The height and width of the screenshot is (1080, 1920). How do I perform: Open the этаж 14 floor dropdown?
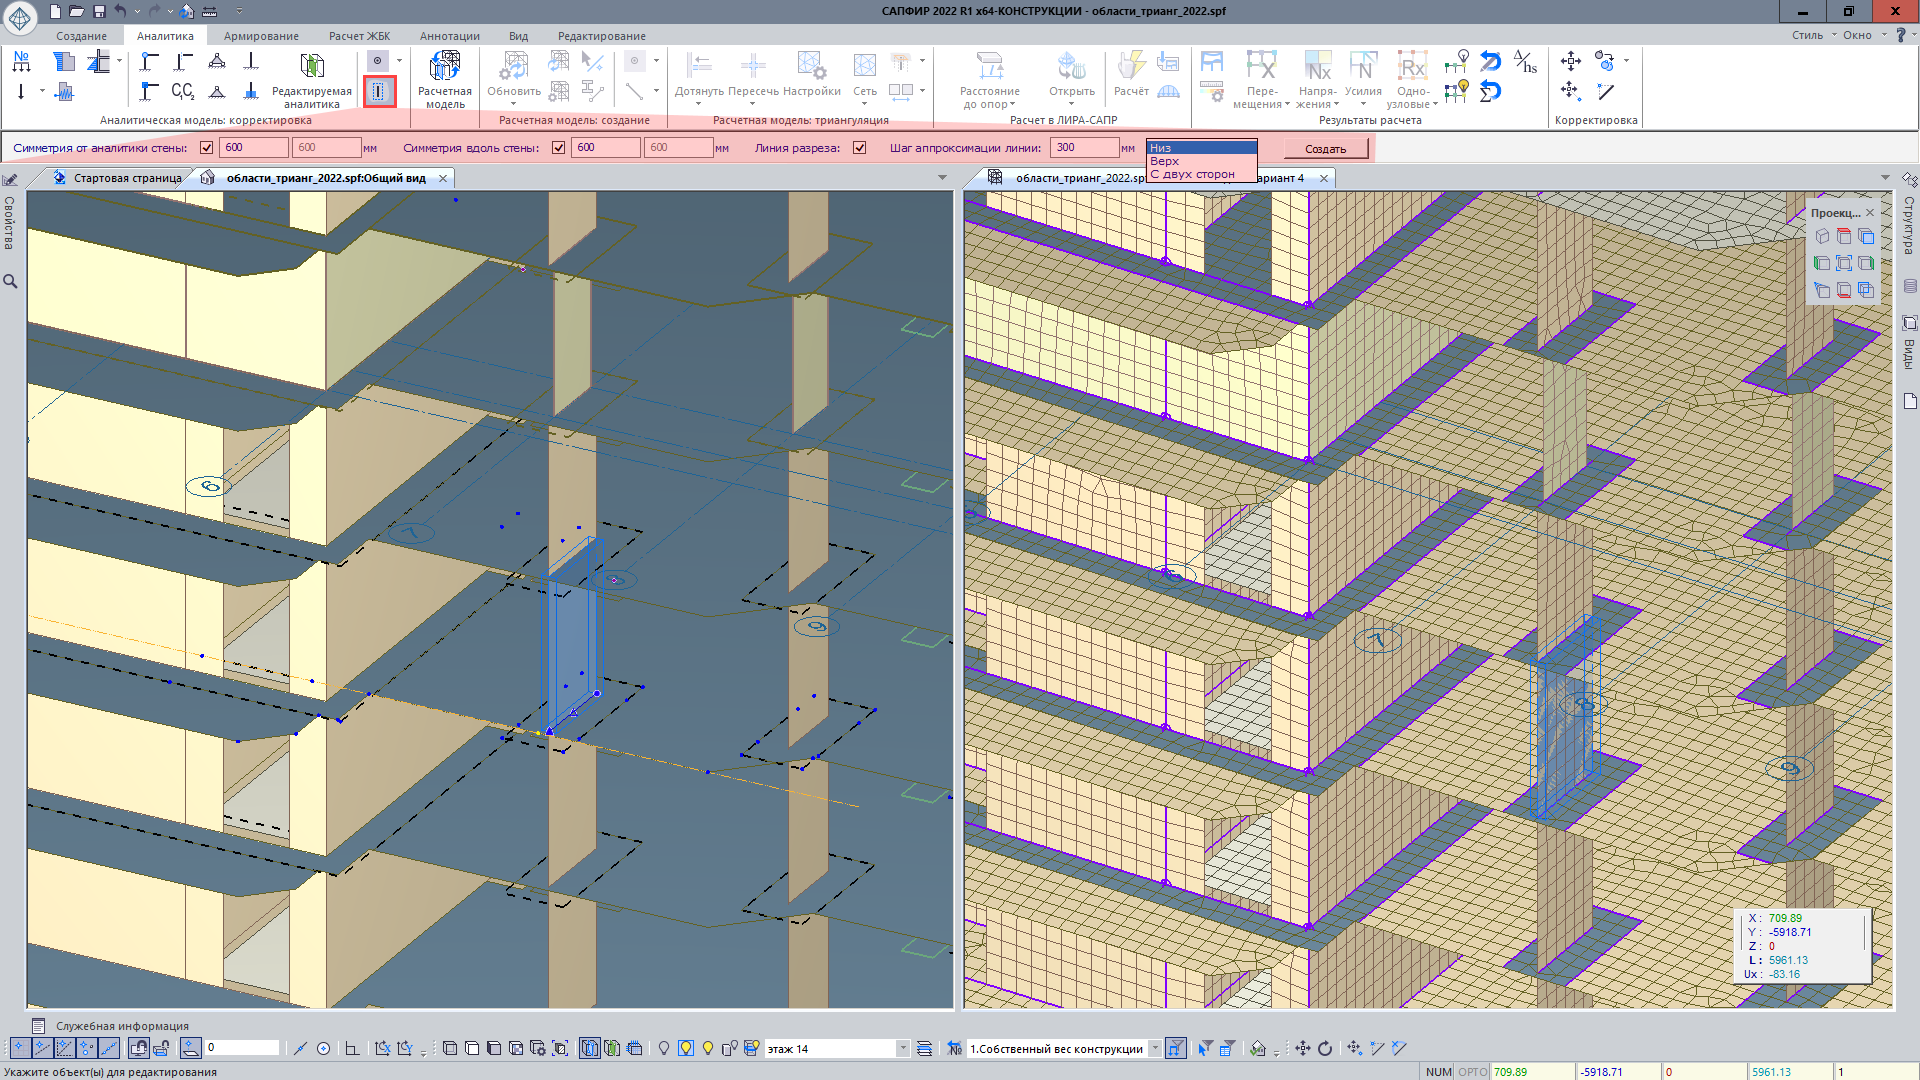[902, 1049]
